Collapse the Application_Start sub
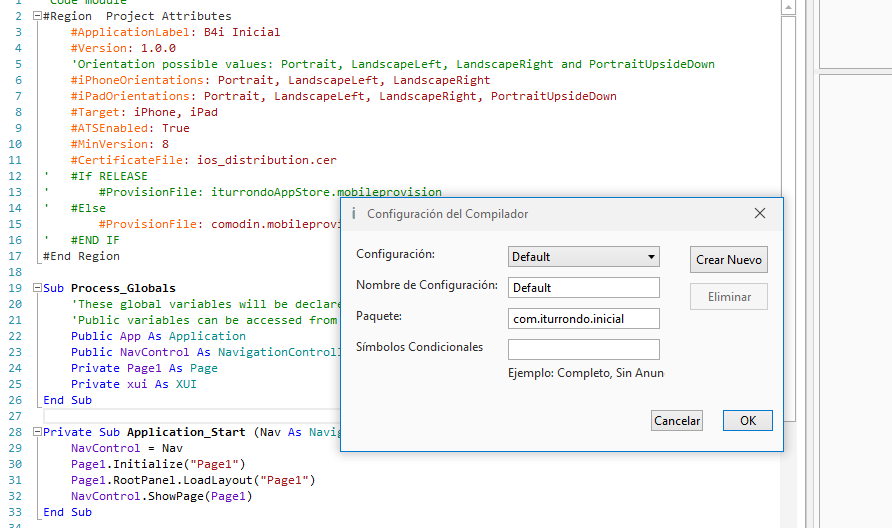 [x=37, y=432]
